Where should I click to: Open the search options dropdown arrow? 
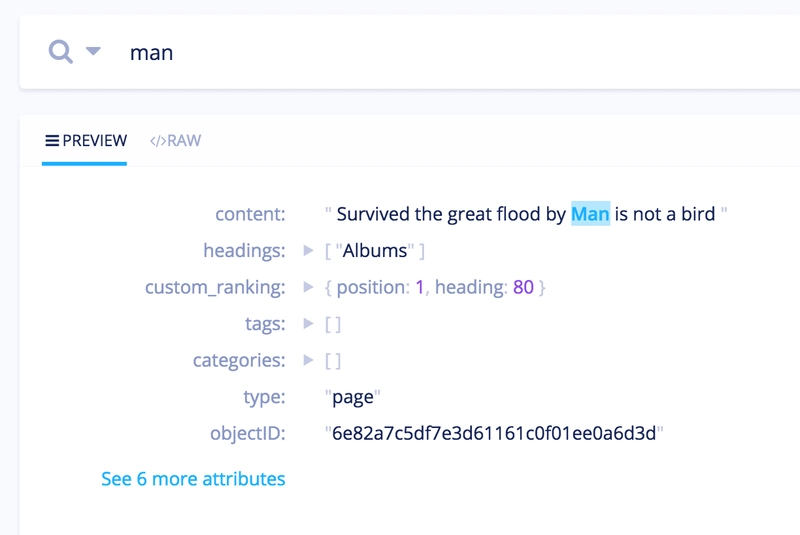tap(93, 50)
